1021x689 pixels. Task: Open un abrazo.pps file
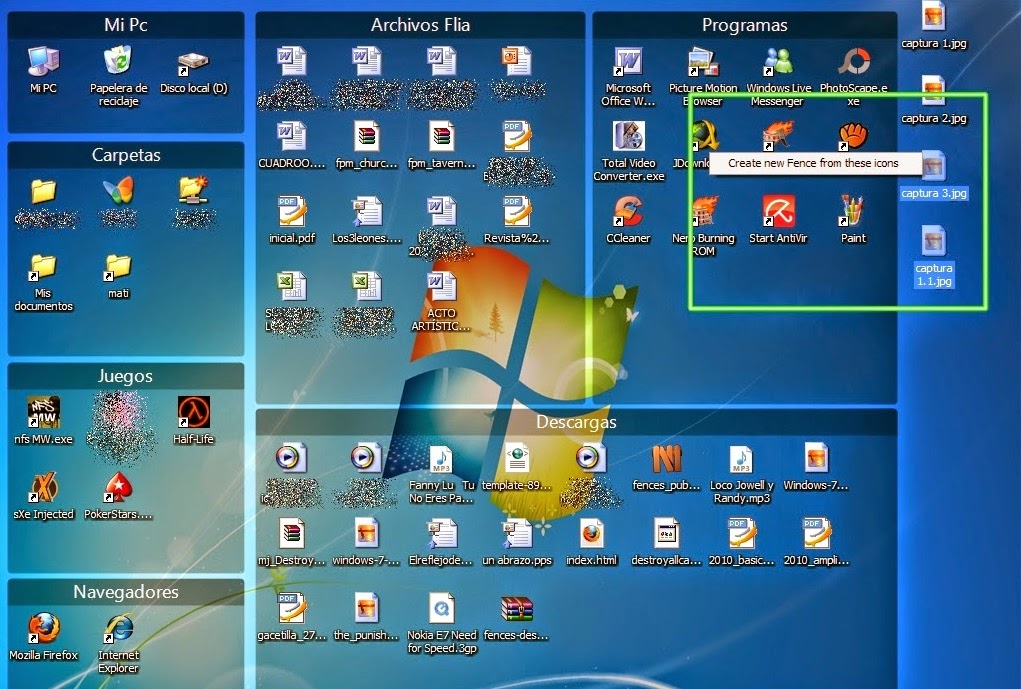(517, 535)
